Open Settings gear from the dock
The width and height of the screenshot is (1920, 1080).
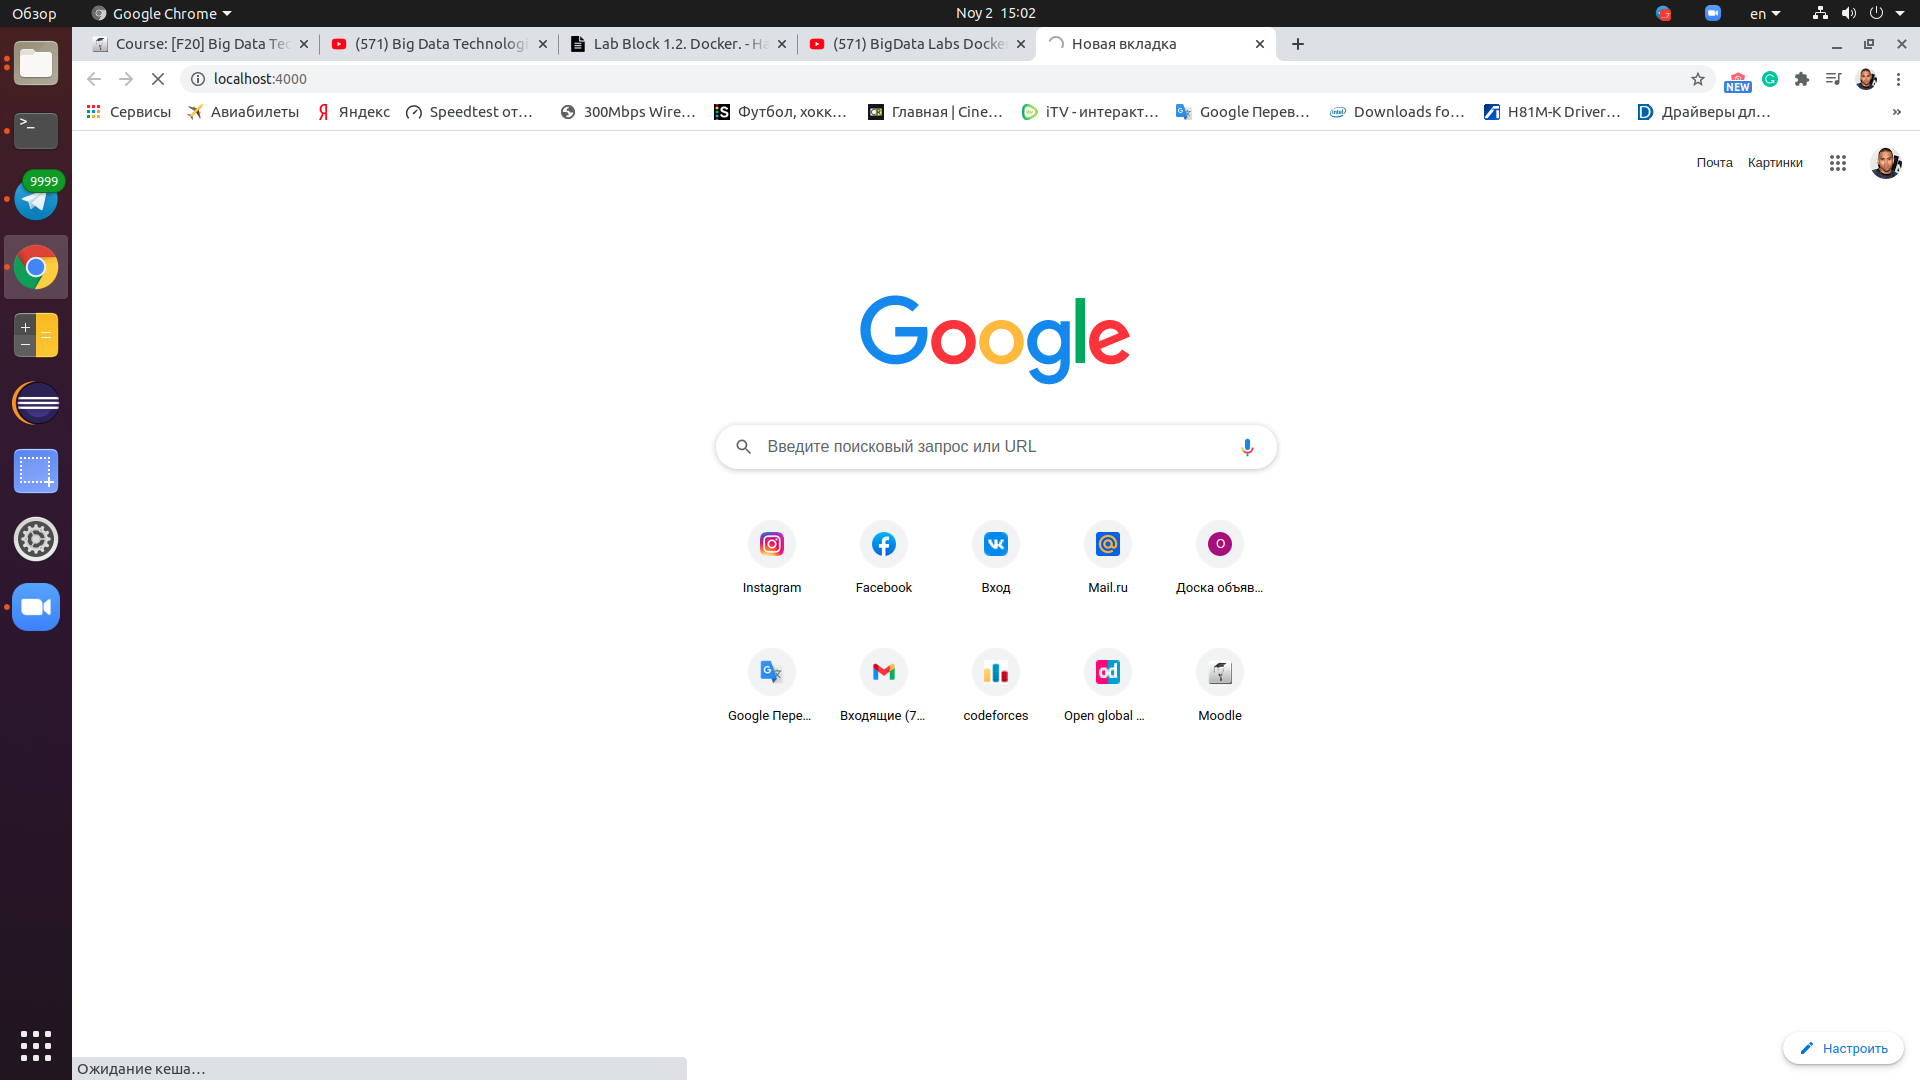(36, 539)
